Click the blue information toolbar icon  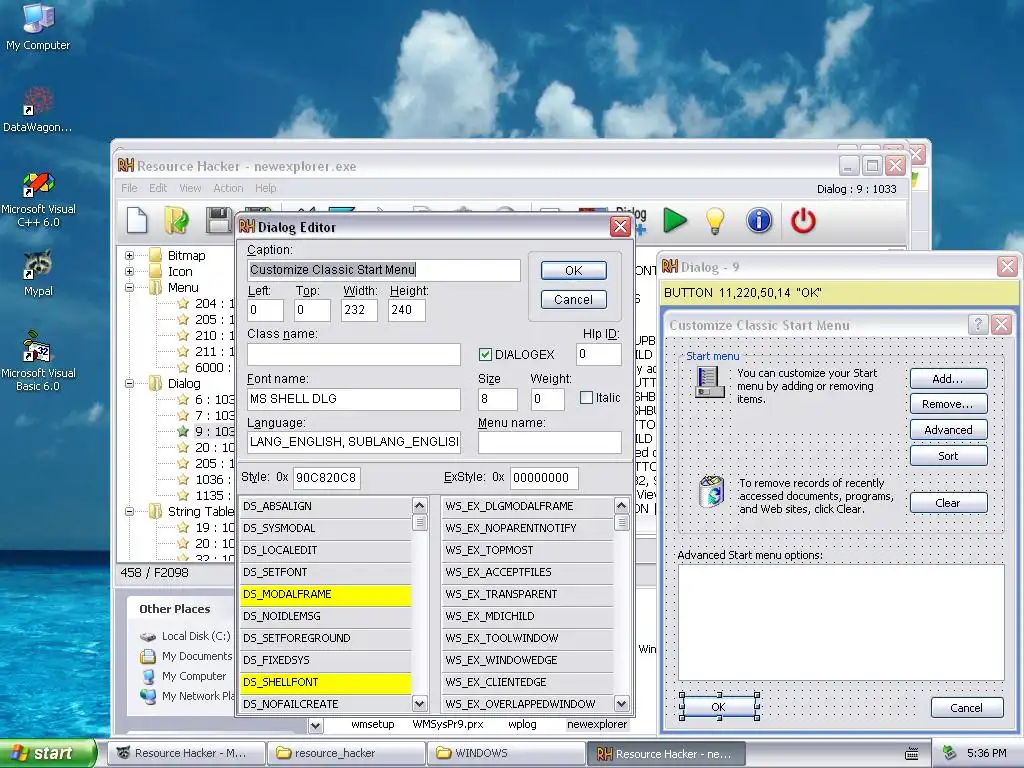(x=759, y=220)
